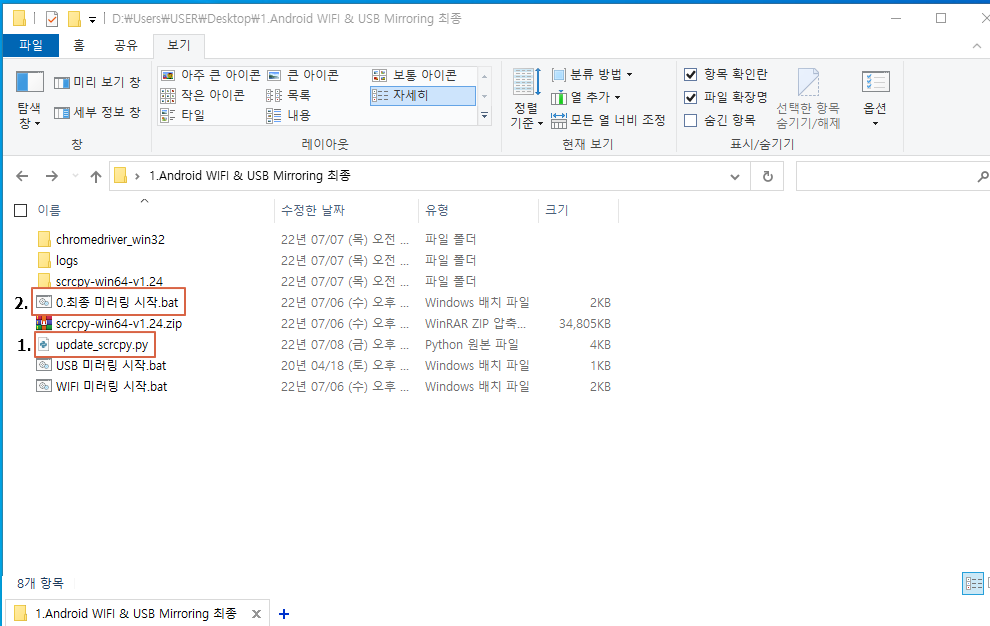Screen dimensions: 990x626
Task: Click the Python icon of update_scrcpy.py
Action: click(x=44, y=344)
